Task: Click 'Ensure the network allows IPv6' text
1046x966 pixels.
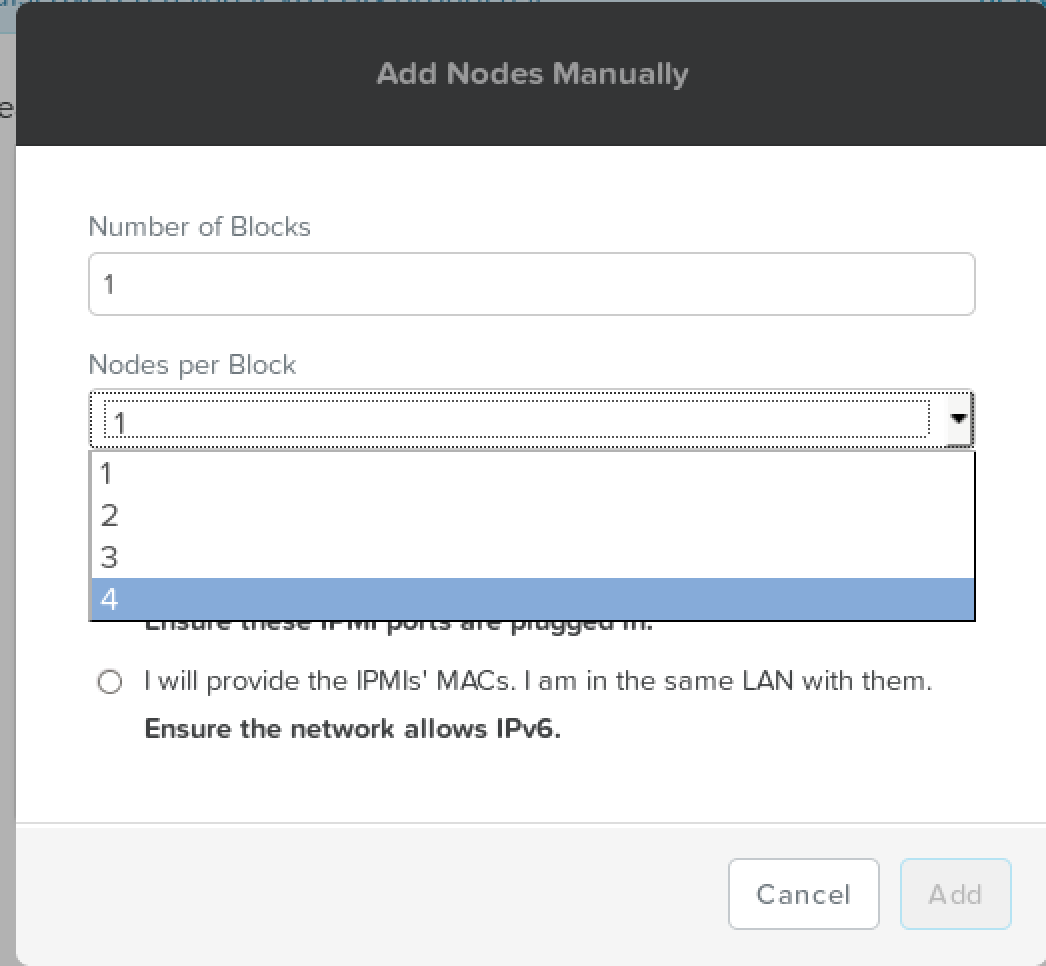Action: pos(352,728)
